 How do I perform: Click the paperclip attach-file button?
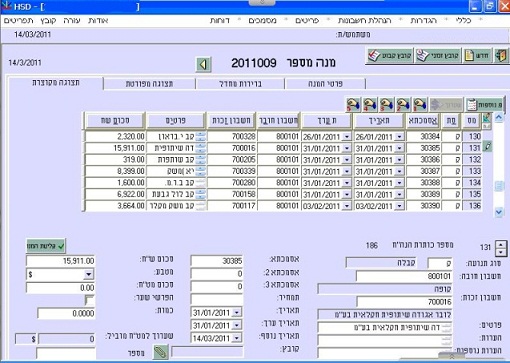pyautogui.click(x=161, y=352)
